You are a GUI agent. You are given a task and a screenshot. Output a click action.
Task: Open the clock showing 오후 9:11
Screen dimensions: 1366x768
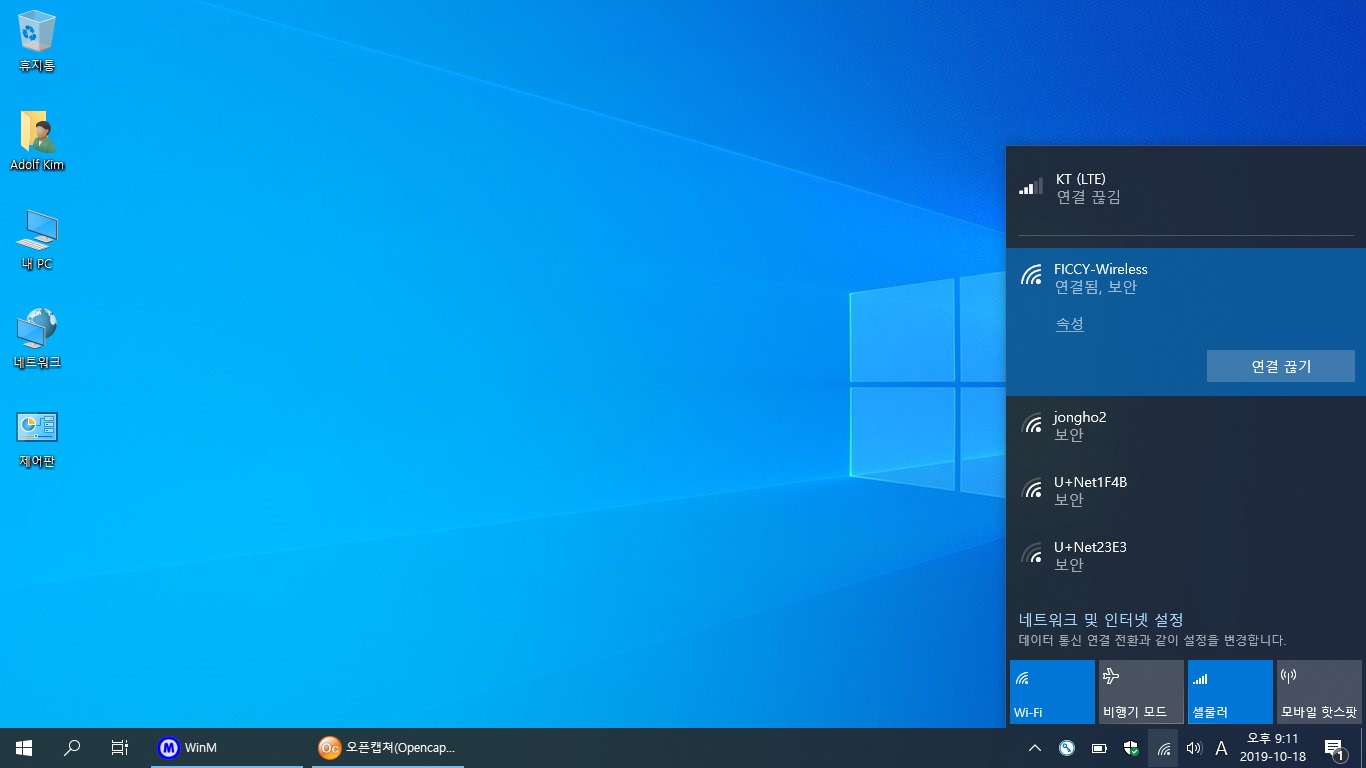(1273, 747)
